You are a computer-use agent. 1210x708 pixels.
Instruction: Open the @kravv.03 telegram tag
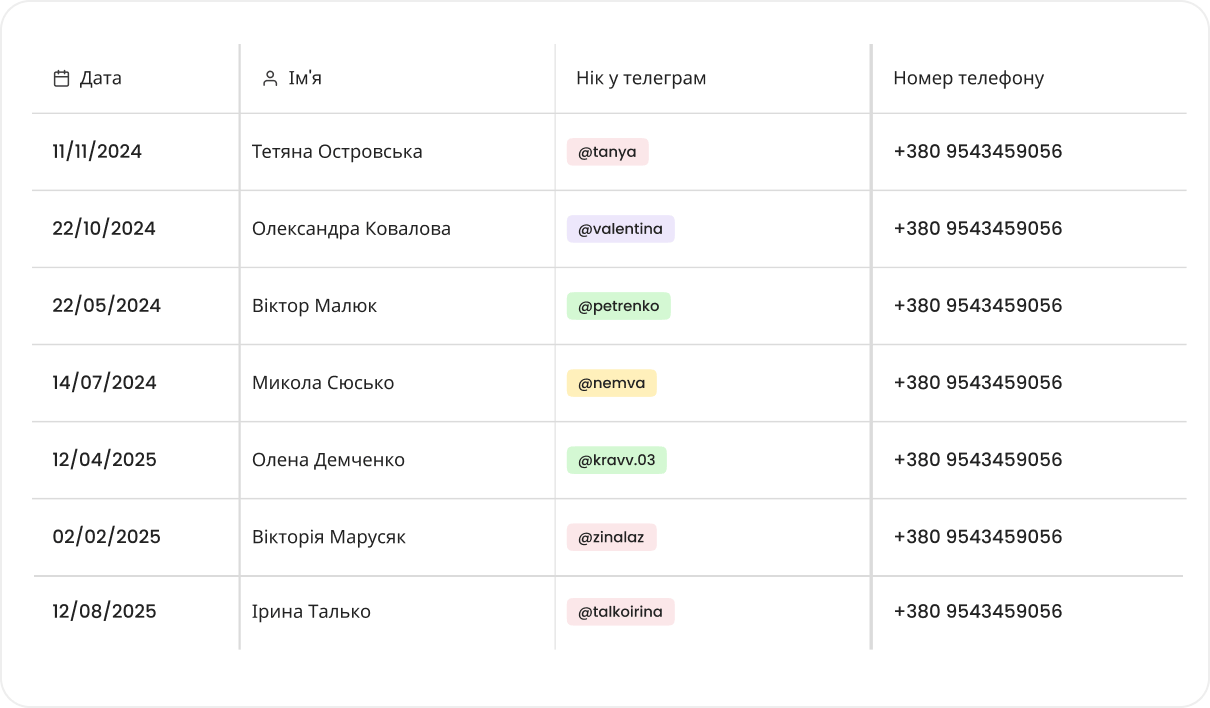coord(616,460)
